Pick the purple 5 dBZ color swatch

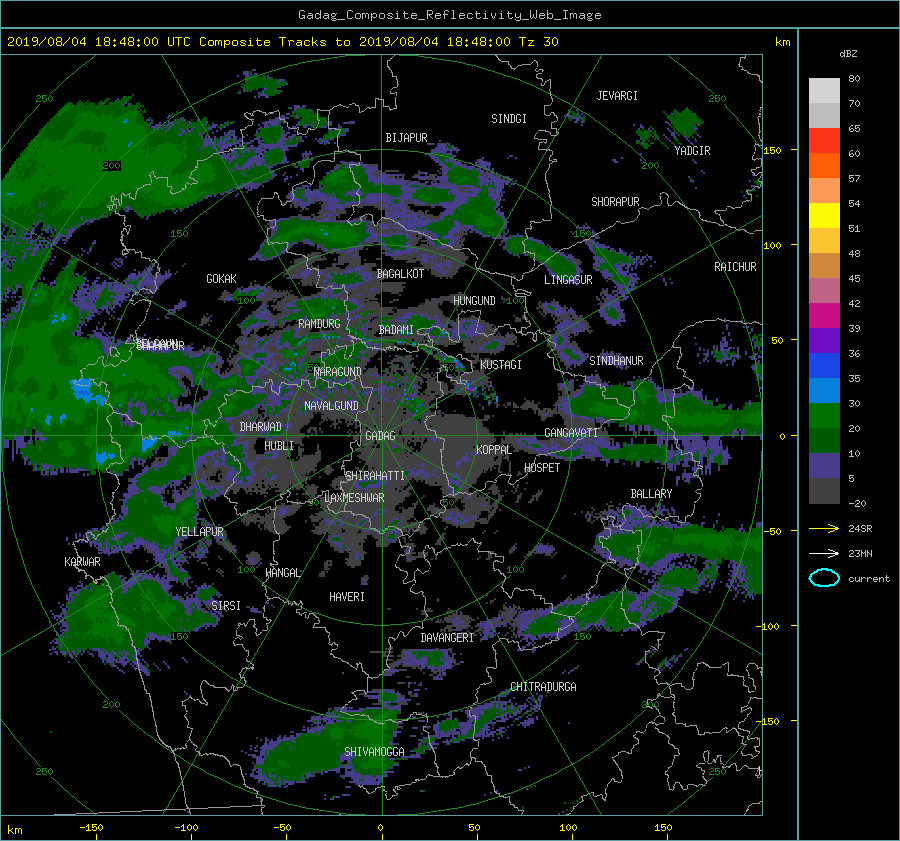824,466
